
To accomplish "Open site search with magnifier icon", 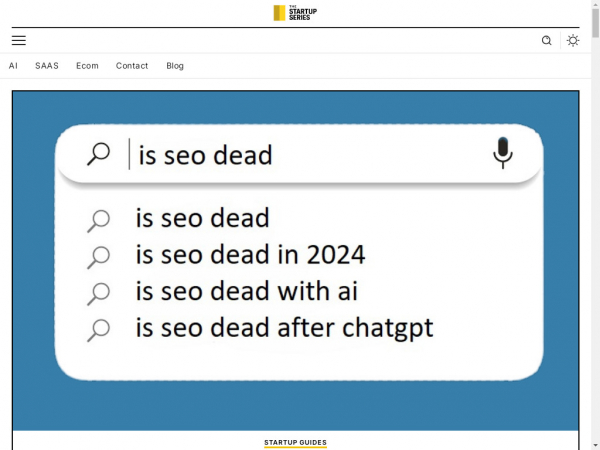I will (546, 41).
